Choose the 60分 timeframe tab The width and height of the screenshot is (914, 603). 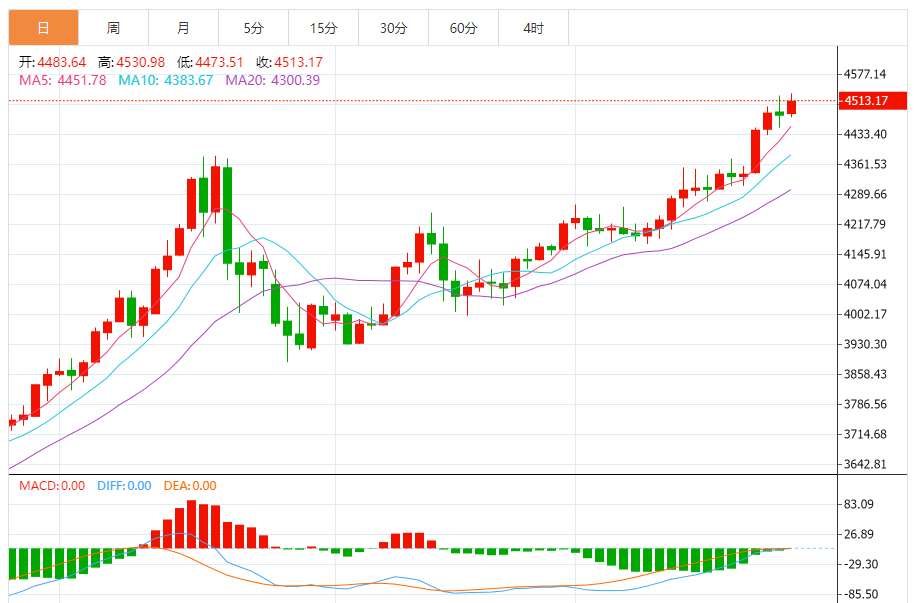click(463, 28)
